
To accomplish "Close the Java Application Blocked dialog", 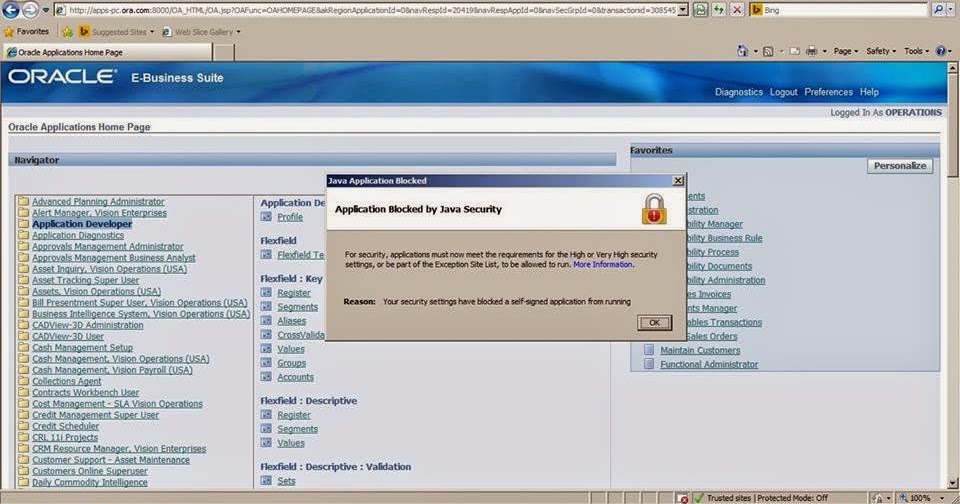I will click(678, 181).
